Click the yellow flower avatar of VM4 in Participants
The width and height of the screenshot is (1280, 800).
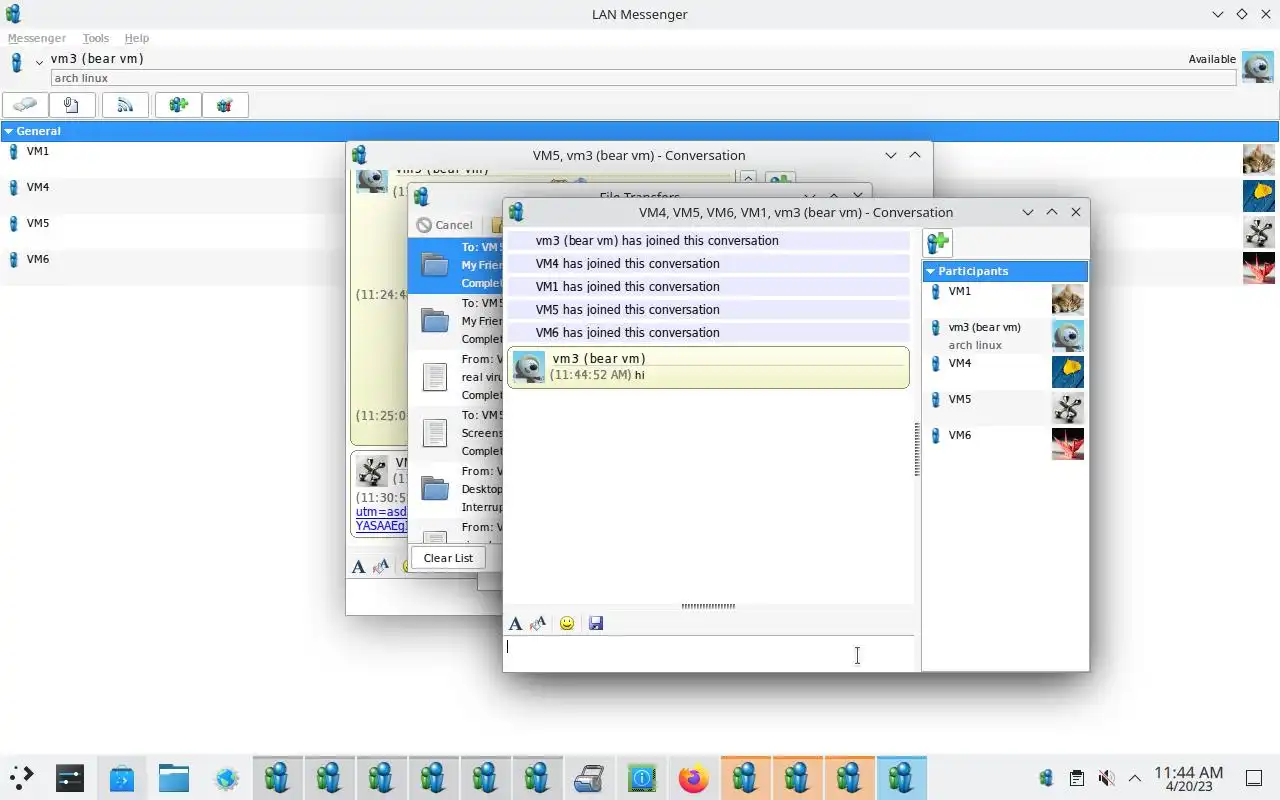coord(1068,371)
